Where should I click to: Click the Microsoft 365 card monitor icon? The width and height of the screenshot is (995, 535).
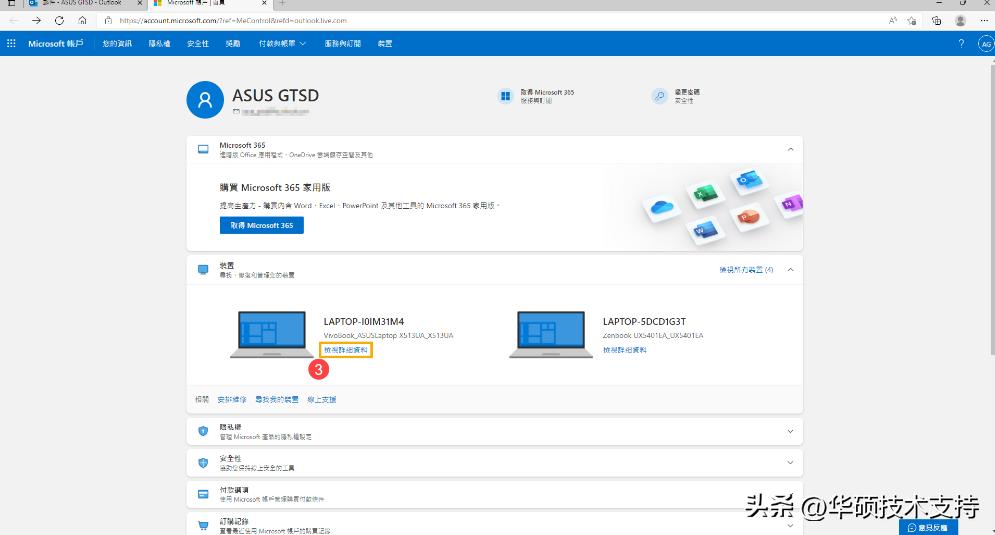(203, 149)
